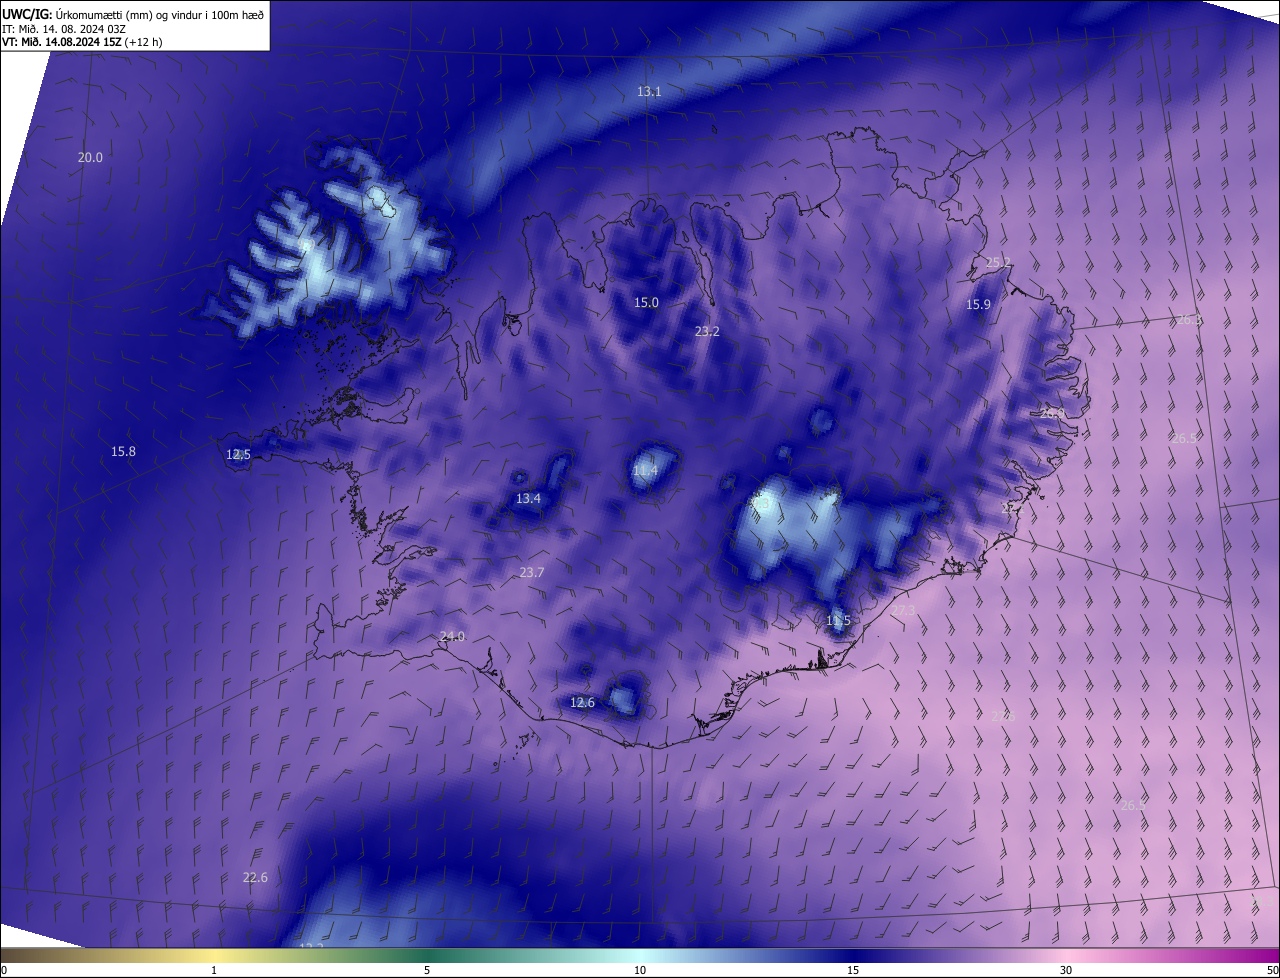Viewport: 1280px width, 978px height.
Task: Click the 11.4 value label on the map
Action: pos(645,470)
